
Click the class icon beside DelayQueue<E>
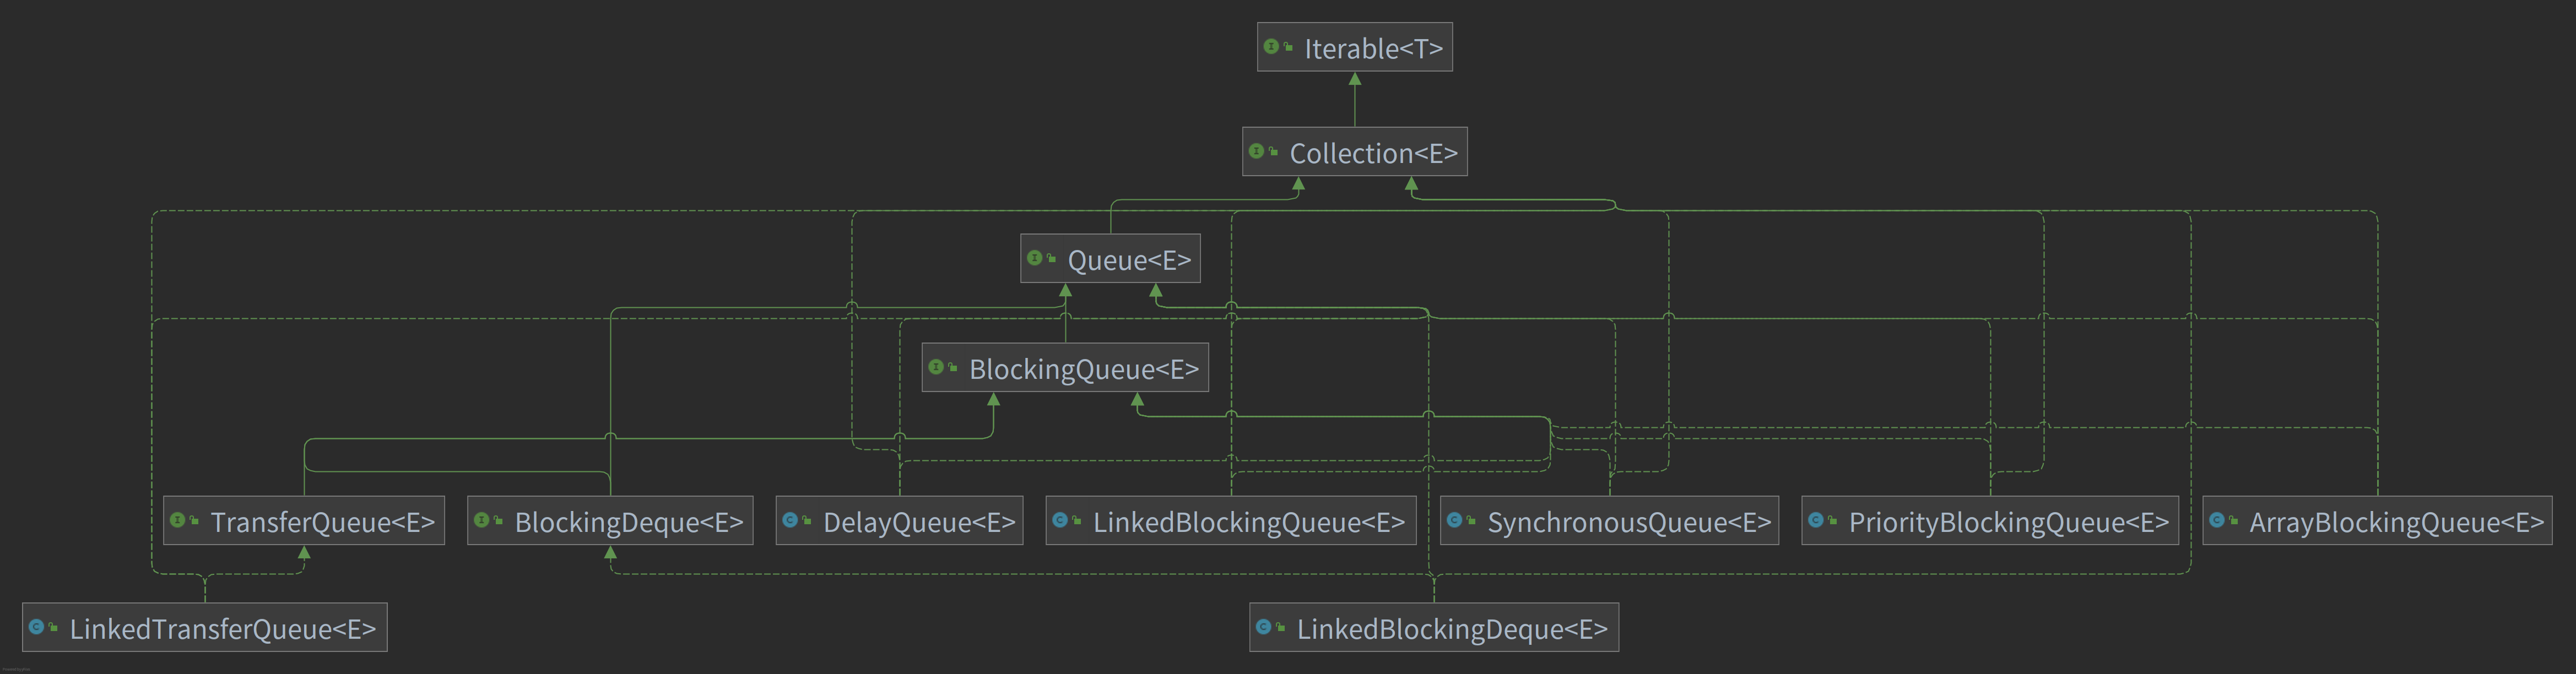(790, 520)
